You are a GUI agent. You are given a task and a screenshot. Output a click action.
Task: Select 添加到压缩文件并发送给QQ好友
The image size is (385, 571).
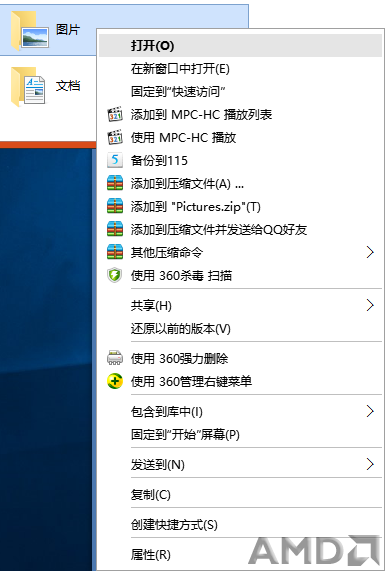(240, 229)
